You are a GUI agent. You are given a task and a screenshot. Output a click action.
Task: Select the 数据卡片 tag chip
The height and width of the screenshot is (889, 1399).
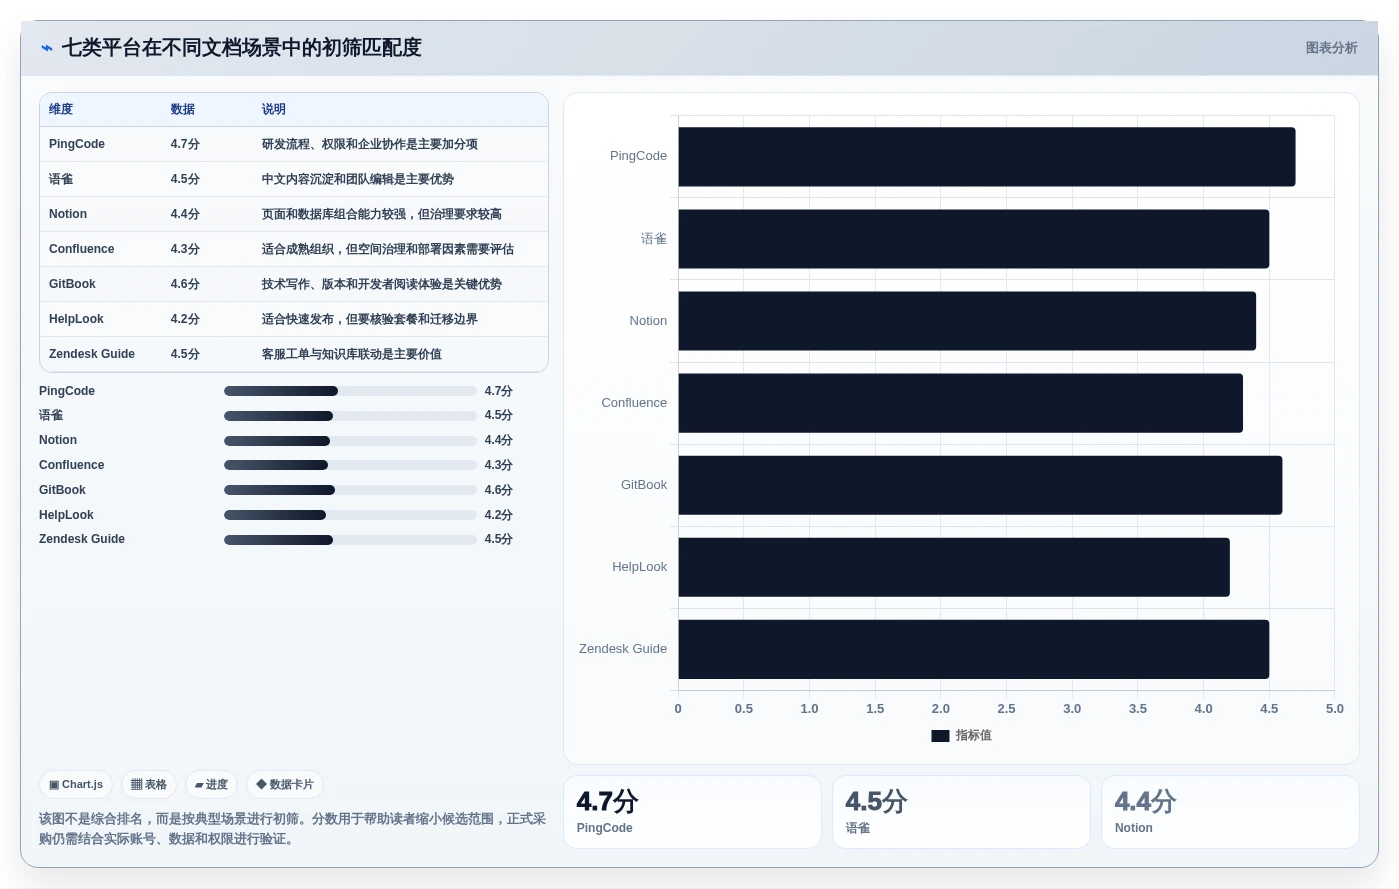(285, 785)
